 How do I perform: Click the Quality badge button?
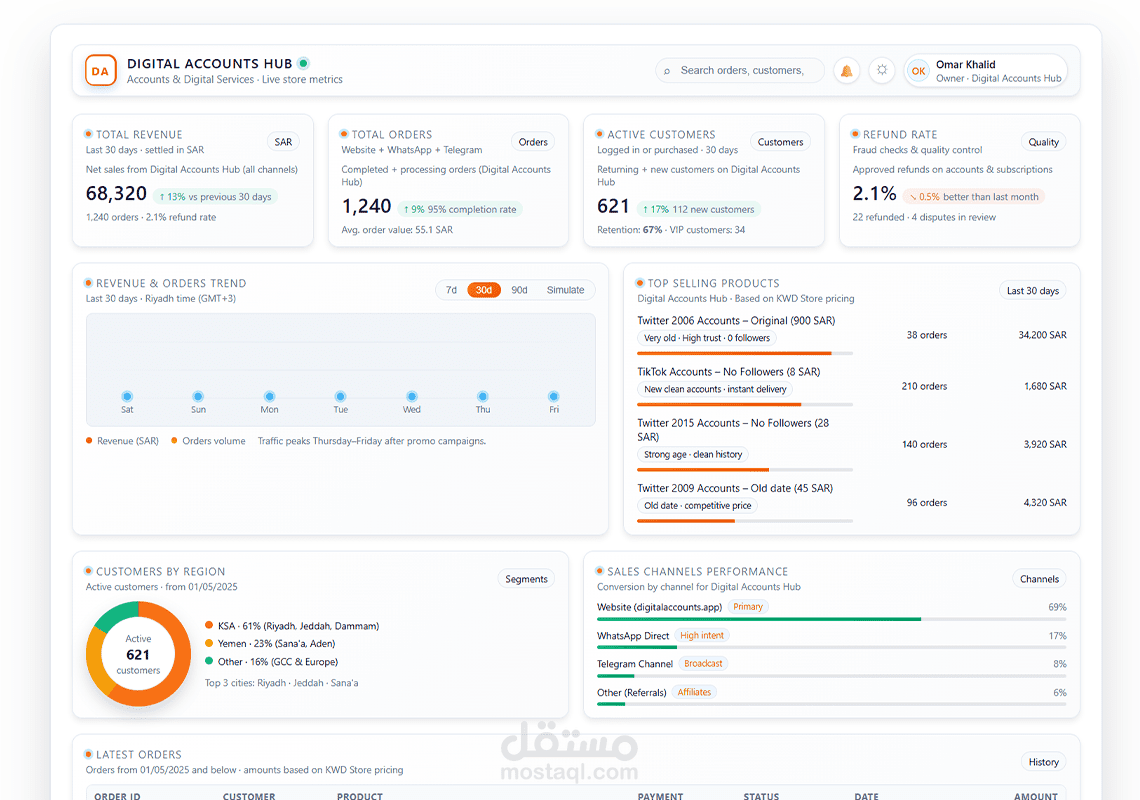1043,142
